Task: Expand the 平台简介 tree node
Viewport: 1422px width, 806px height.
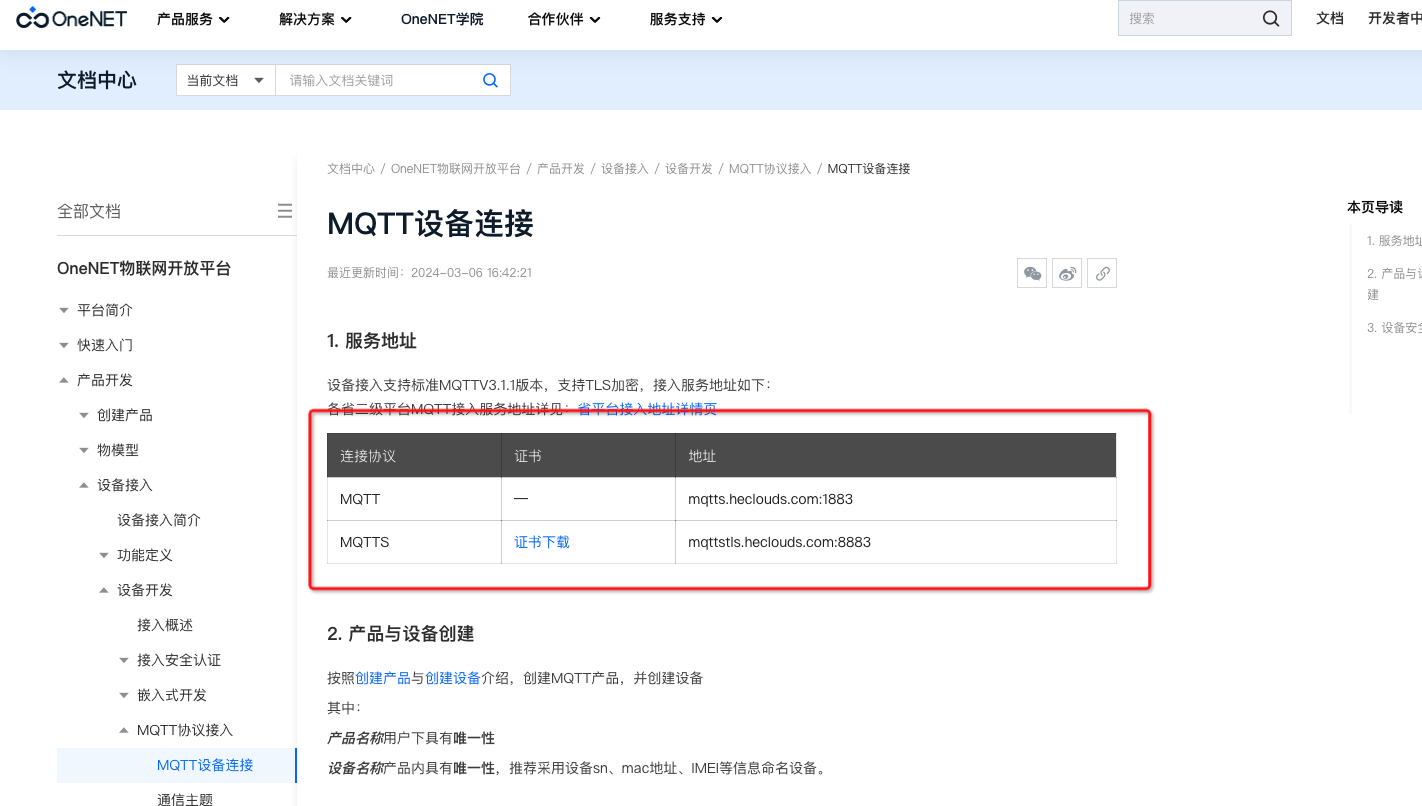Action: 65,310
